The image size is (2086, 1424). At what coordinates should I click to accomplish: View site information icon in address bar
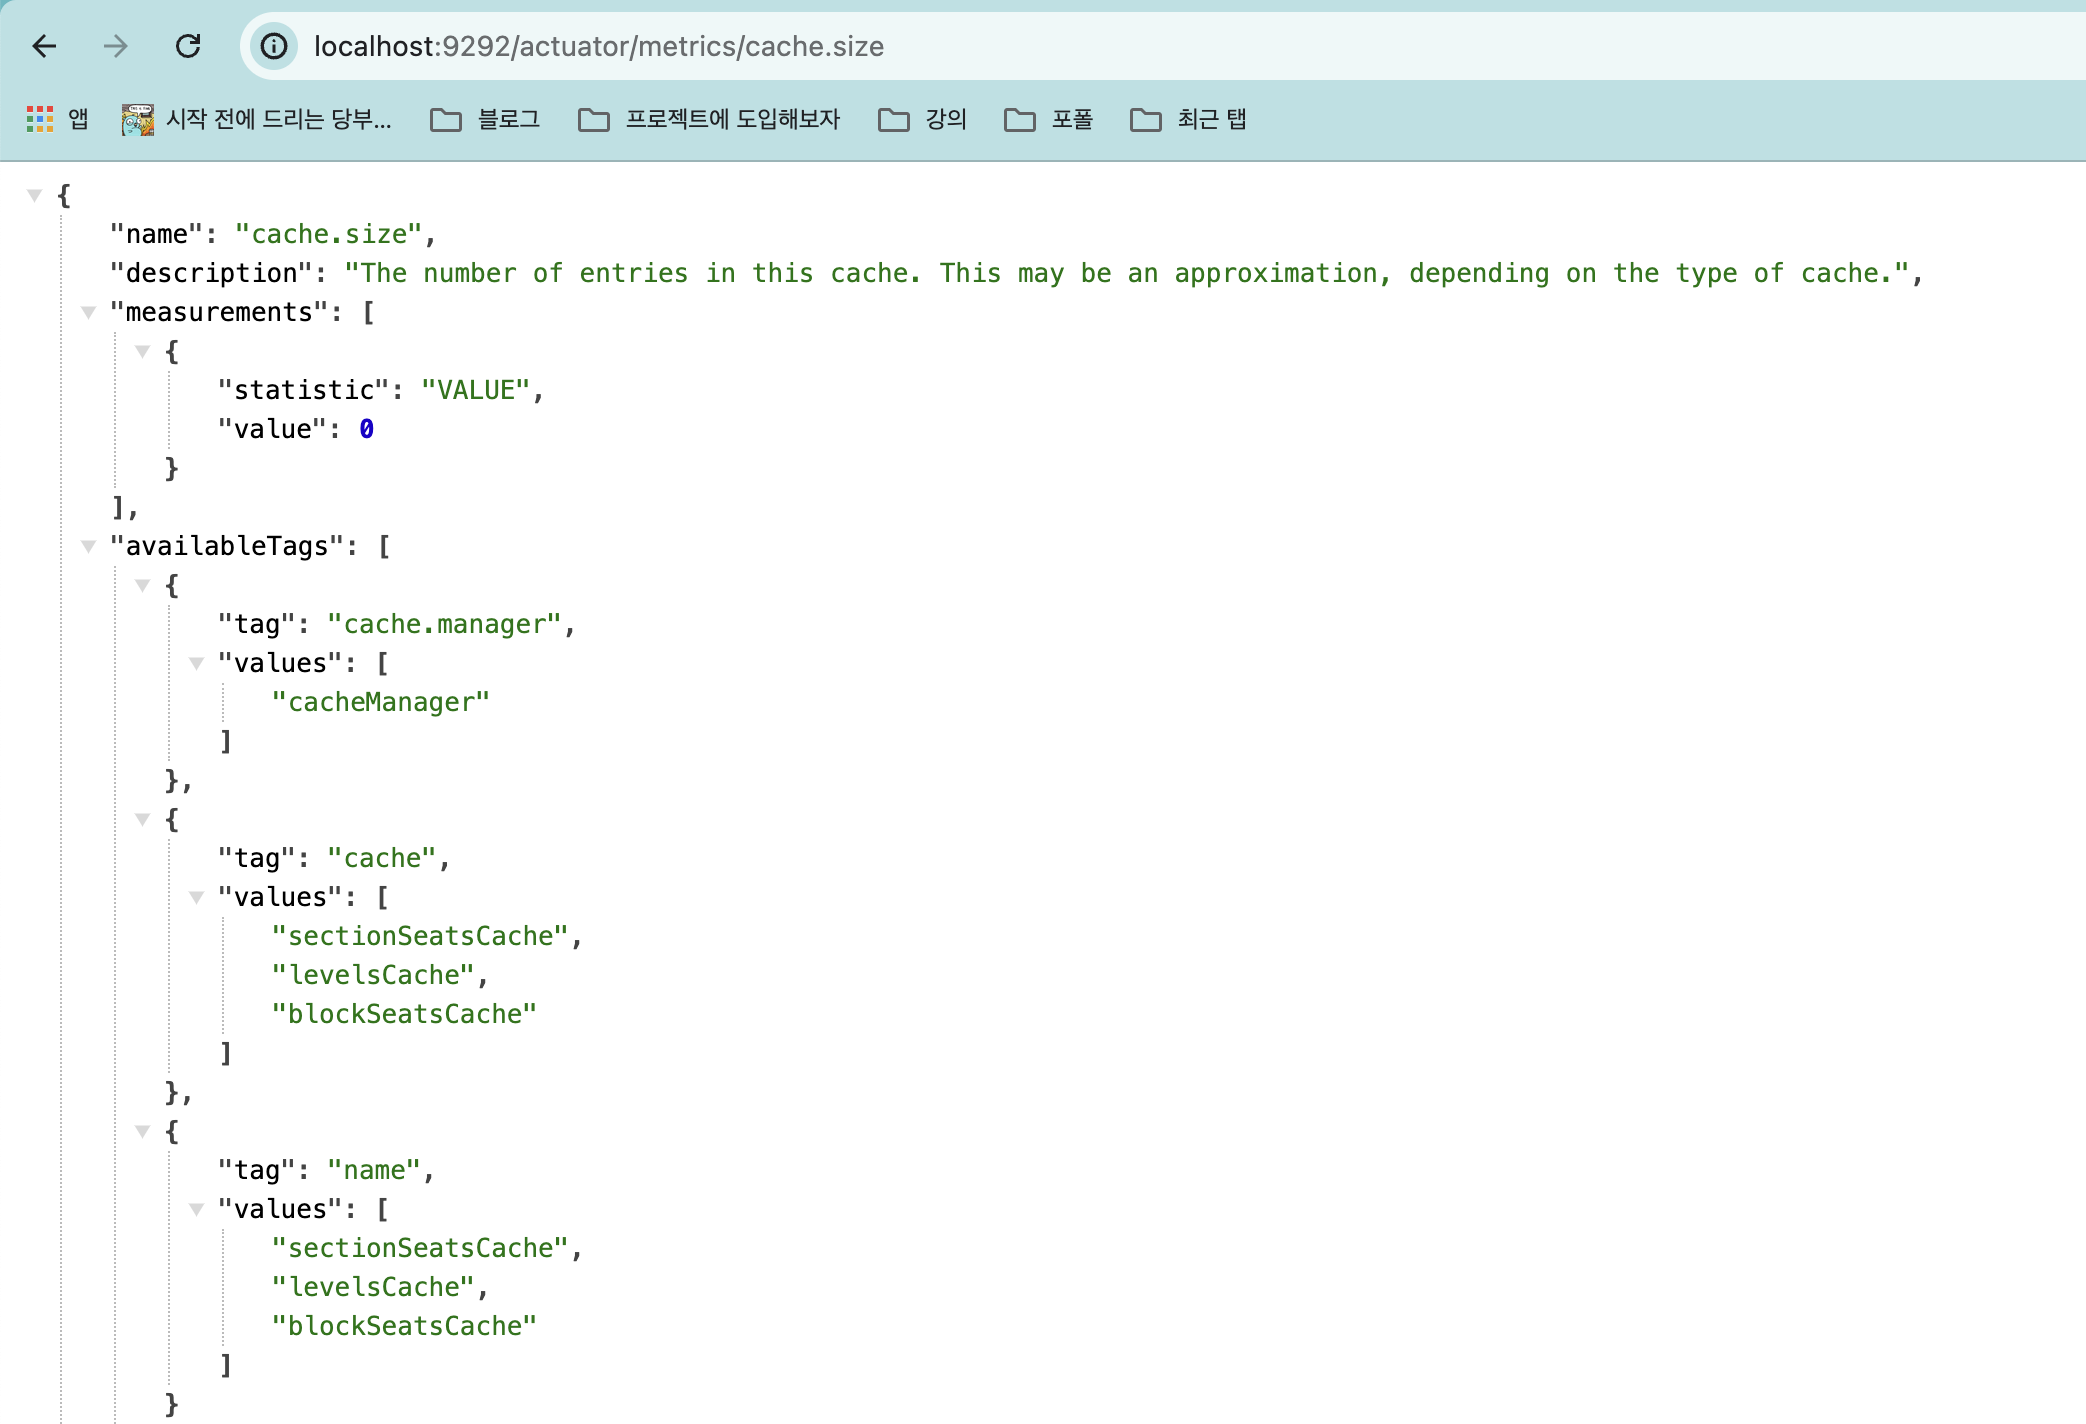(x=274, y=46)
